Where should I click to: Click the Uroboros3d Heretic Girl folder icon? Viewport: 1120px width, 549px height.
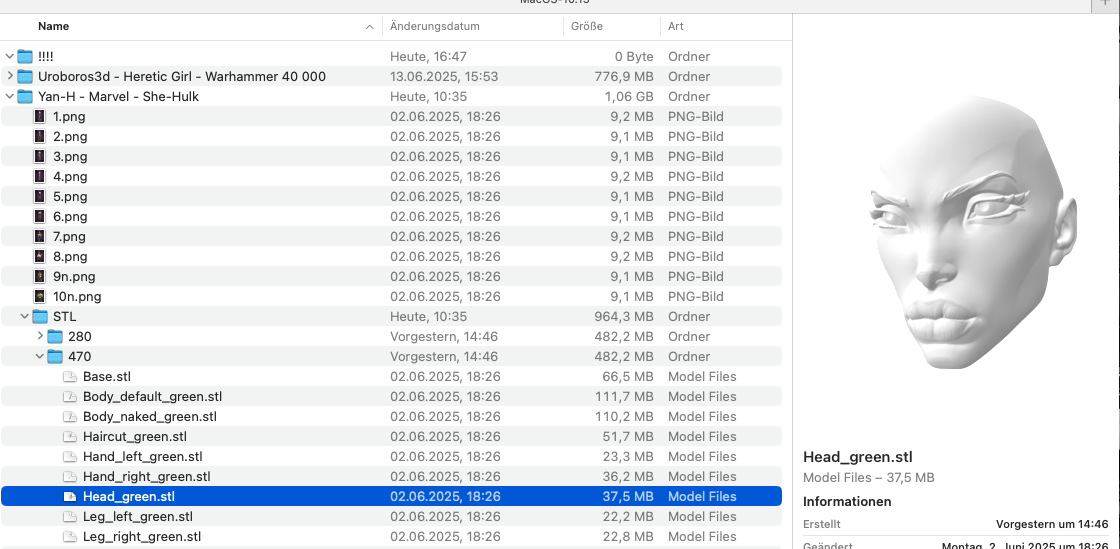[x=25, y=76]
